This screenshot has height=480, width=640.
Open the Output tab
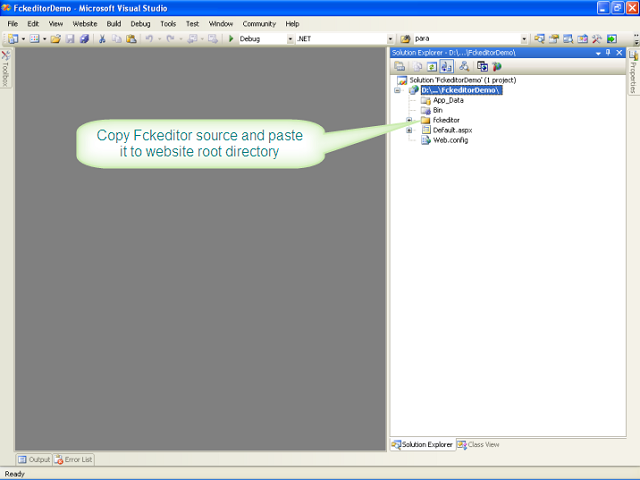(34, 460)
